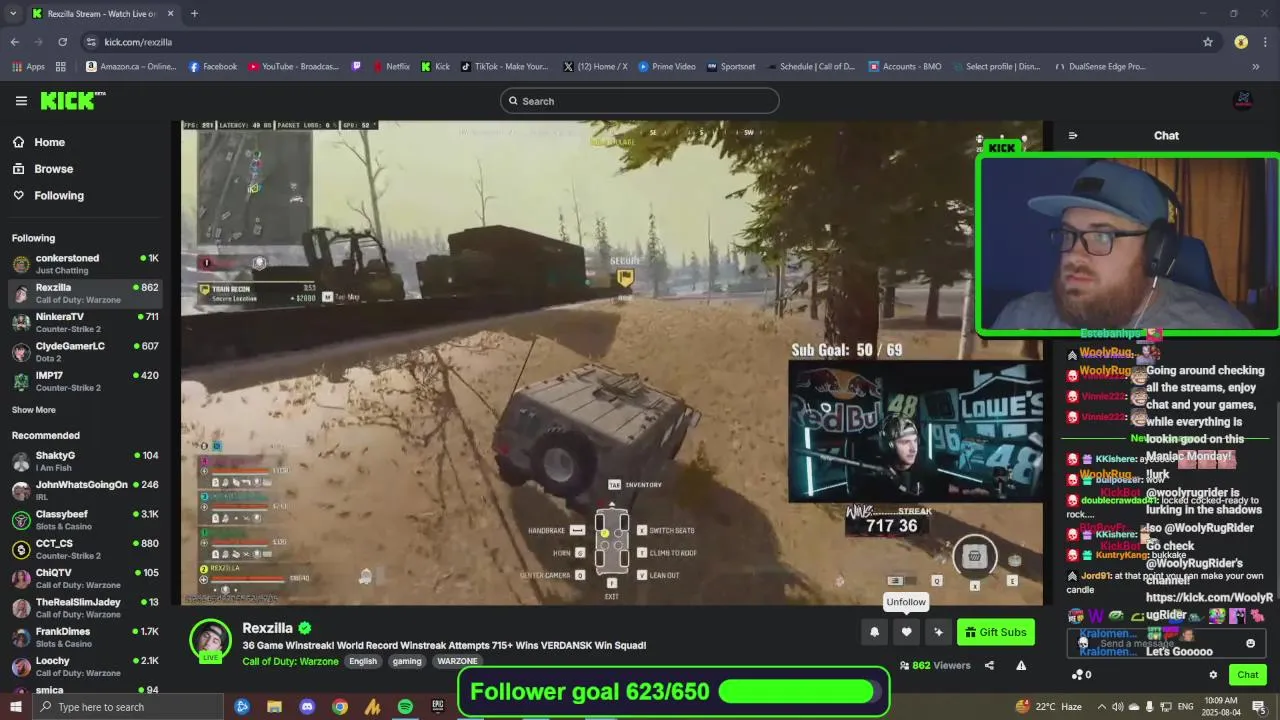Open IMP17 channel from sidebar
The width and height of the screenshot is (1280, 720).
pos(85,381)
